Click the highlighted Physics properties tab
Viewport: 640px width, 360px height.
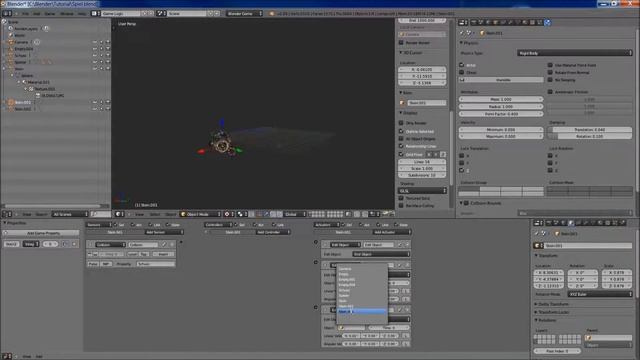[x=548, y=22]
